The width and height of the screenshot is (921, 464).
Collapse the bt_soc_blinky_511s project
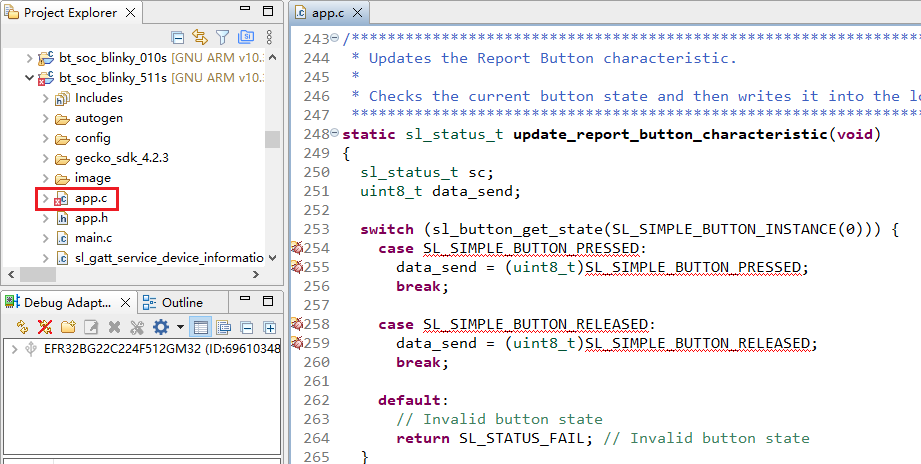(28, 77)
